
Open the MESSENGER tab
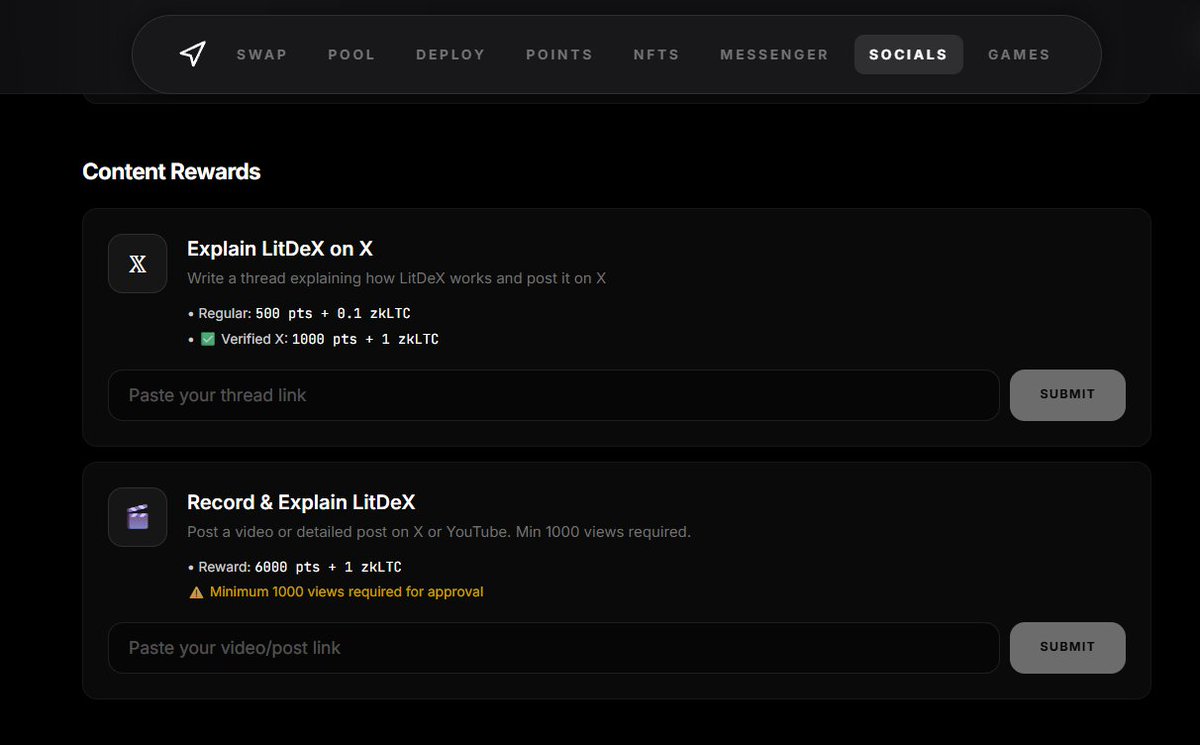click(775, 55)
